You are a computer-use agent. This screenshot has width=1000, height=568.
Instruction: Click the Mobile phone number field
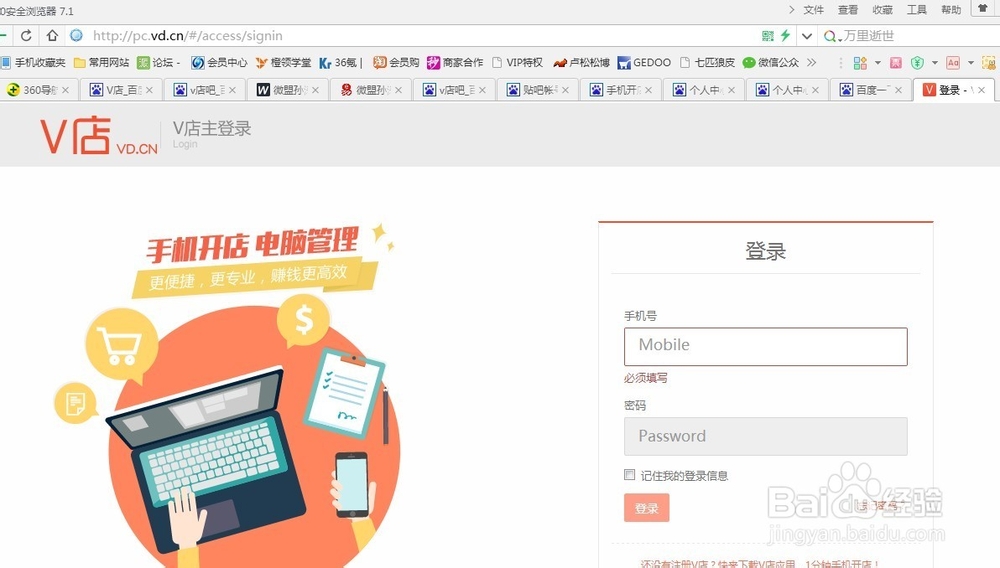[765, 346]
